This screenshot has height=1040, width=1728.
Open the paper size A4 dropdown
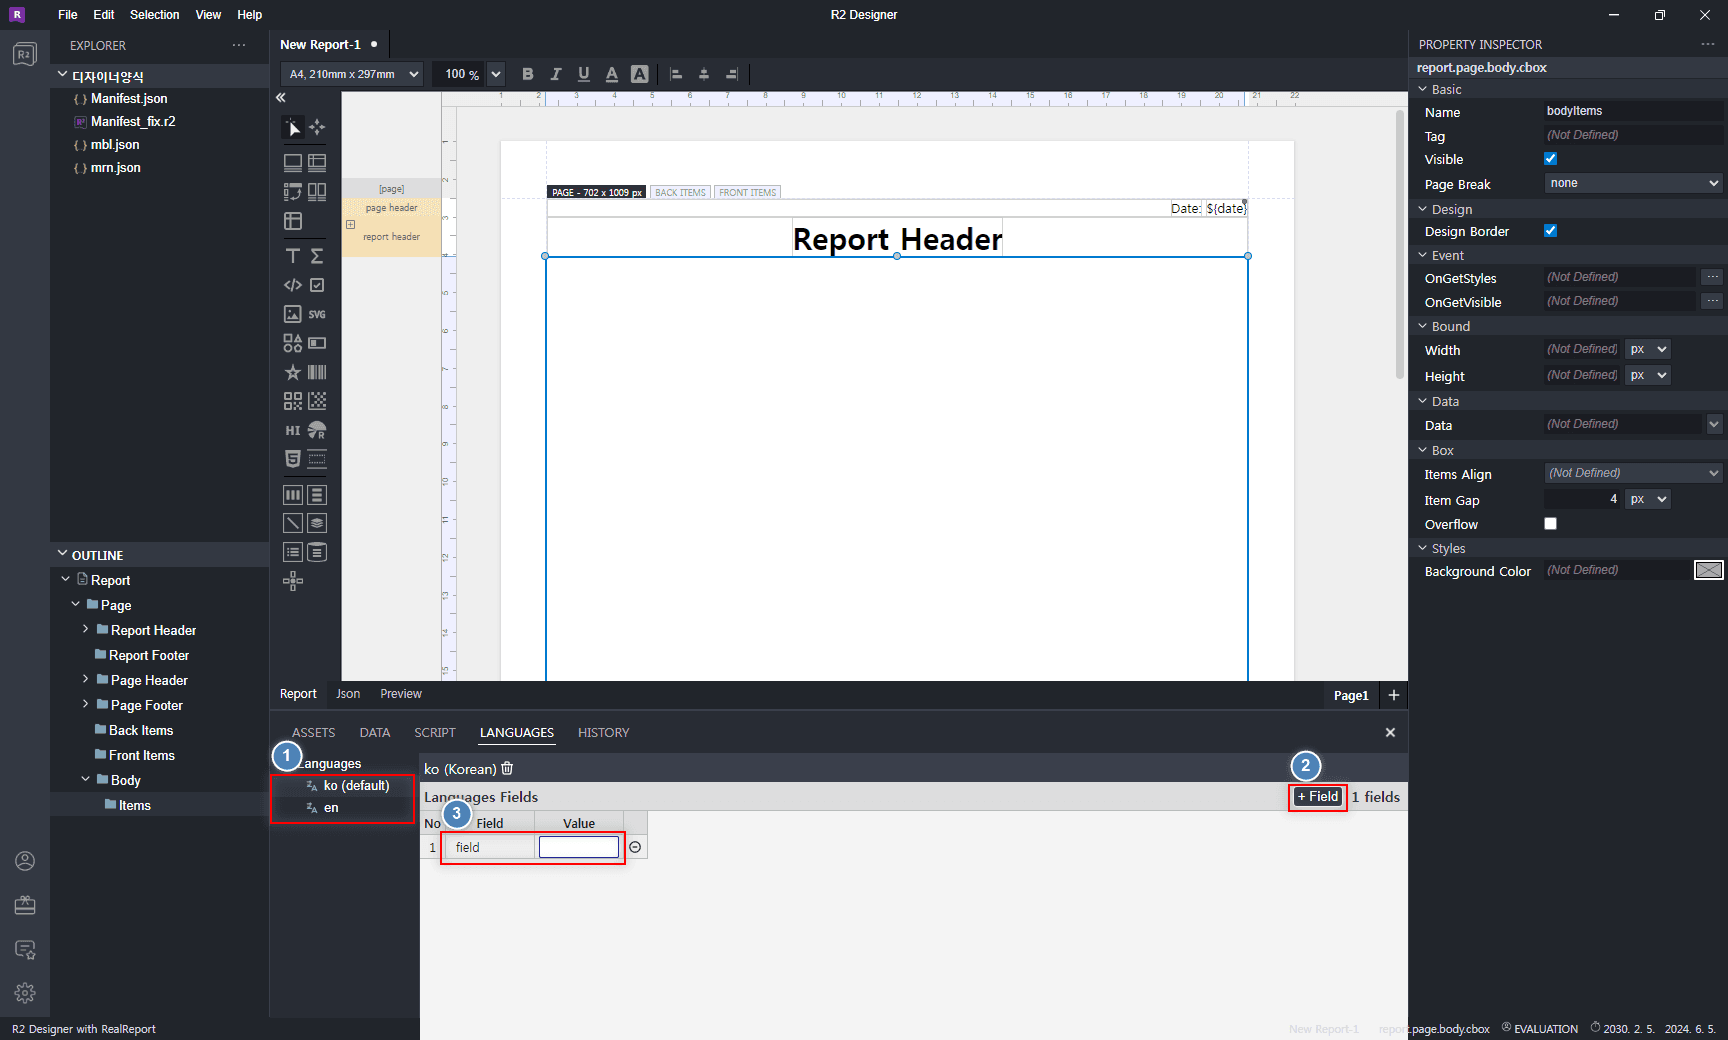352,74
